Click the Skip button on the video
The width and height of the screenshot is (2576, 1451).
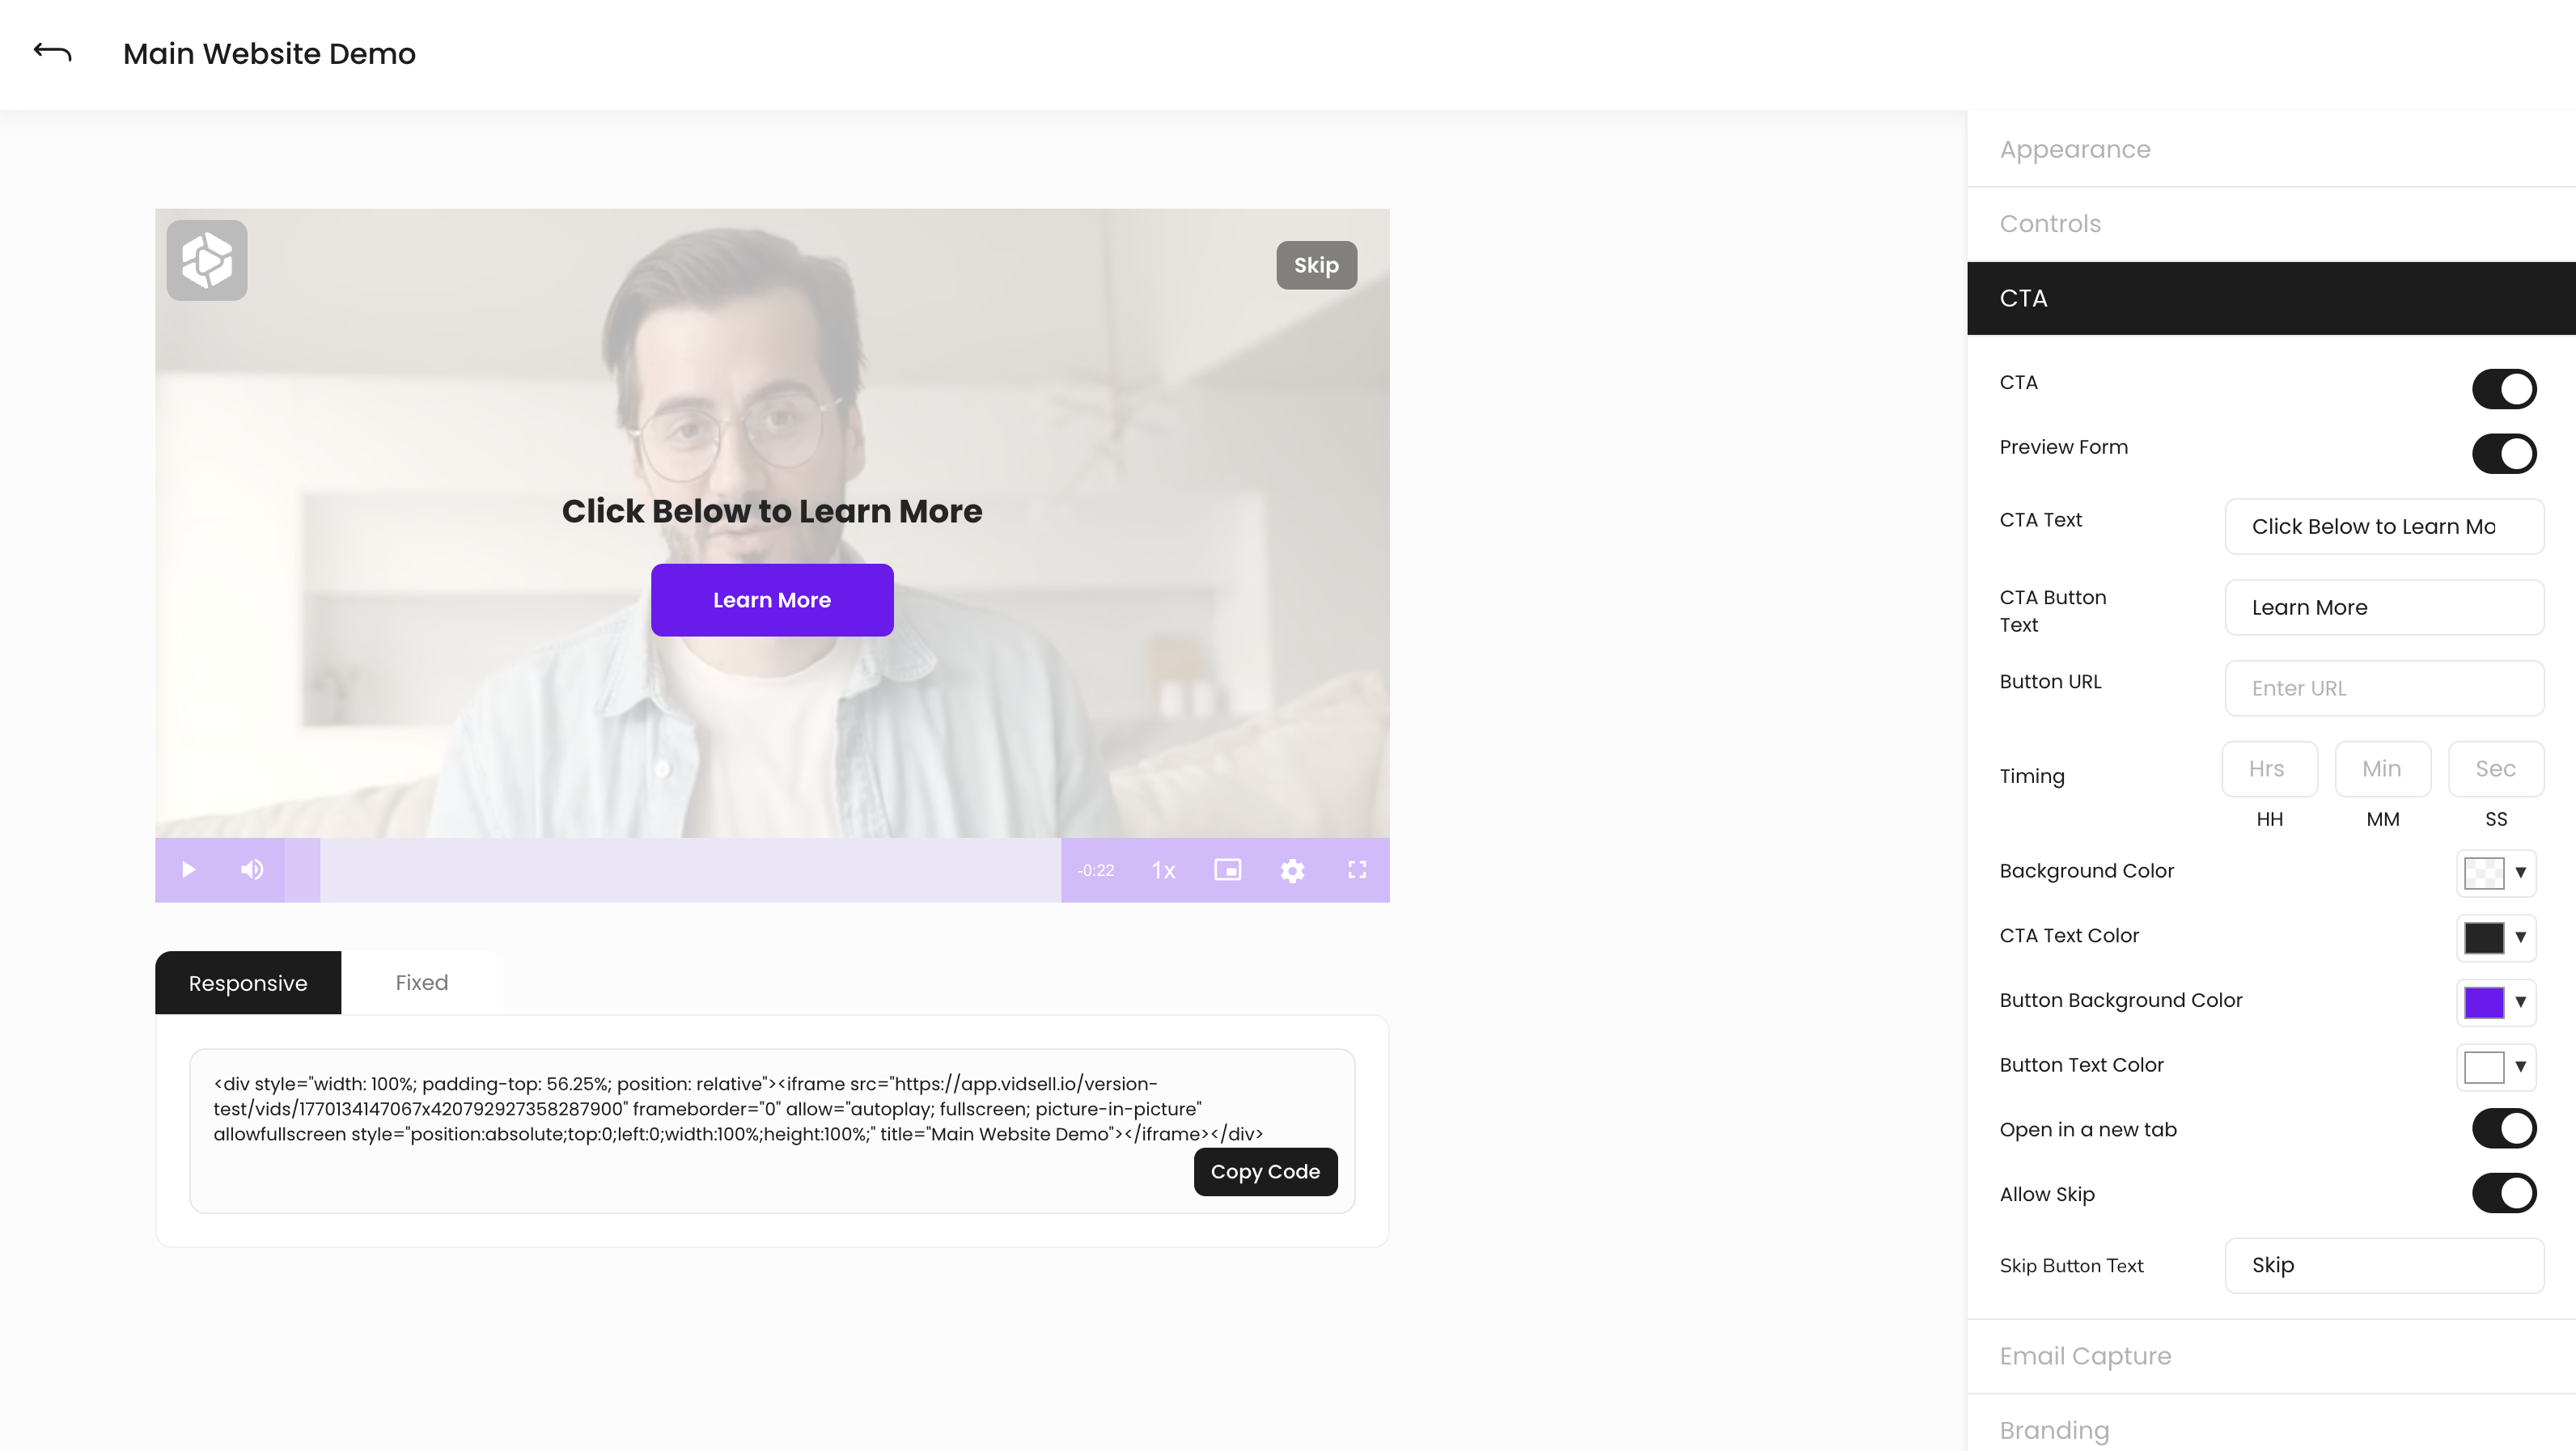point(1316,265)
